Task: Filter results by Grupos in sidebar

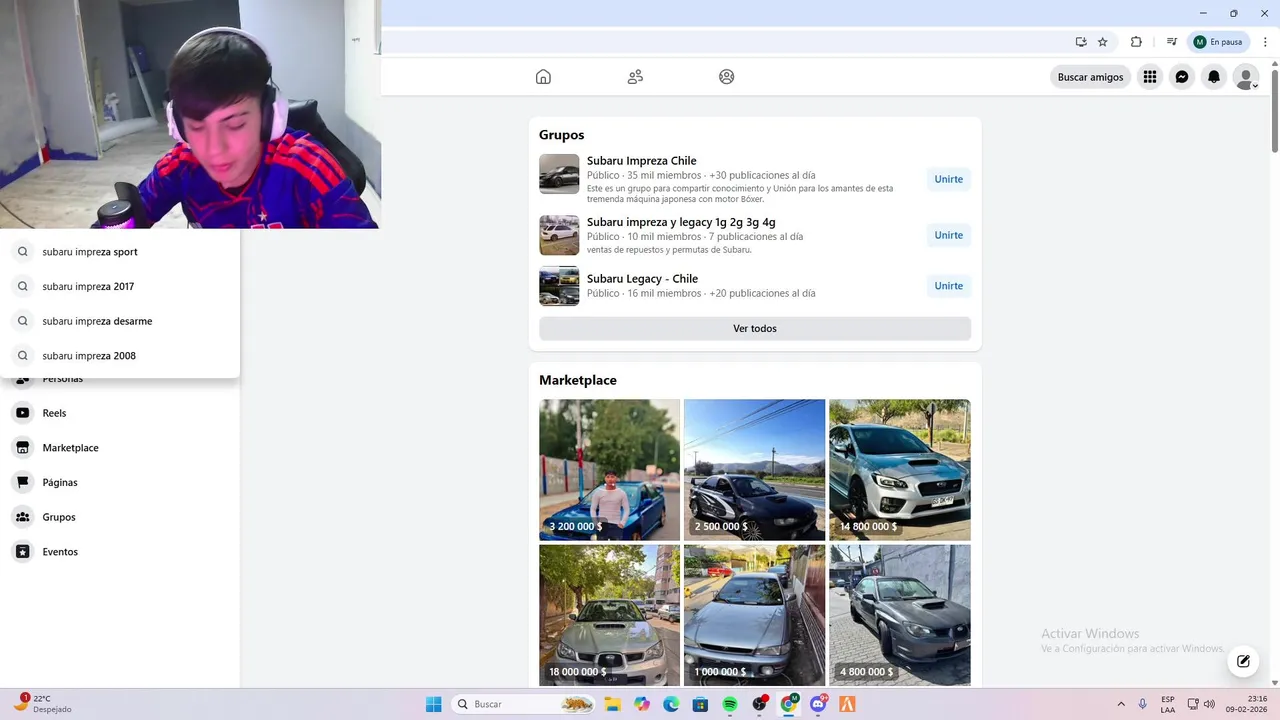Action: [x=120, y=517]
